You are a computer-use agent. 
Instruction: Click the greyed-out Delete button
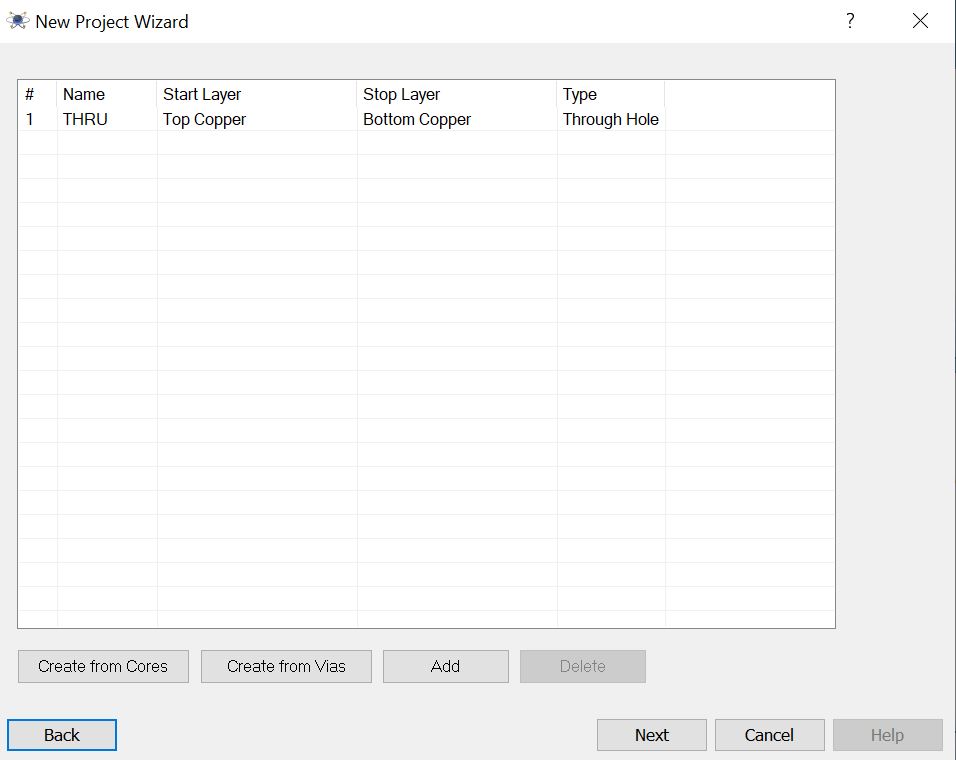(582, 666)
